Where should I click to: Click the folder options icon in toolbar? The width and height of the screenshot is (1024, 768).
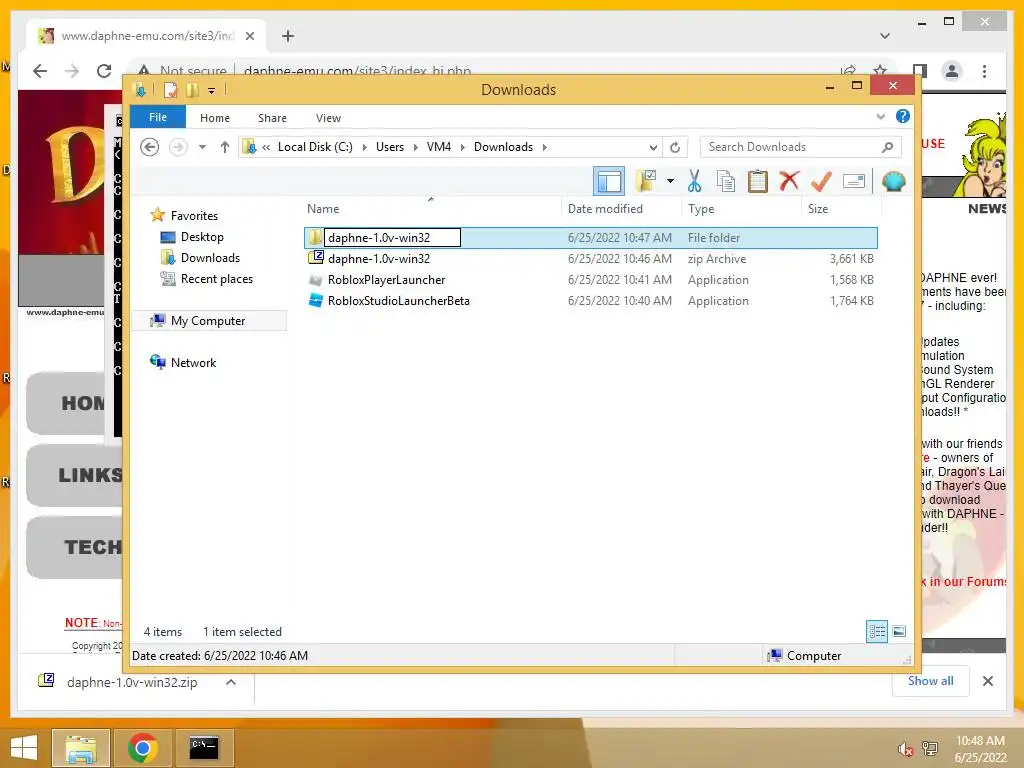coord(646,181)
